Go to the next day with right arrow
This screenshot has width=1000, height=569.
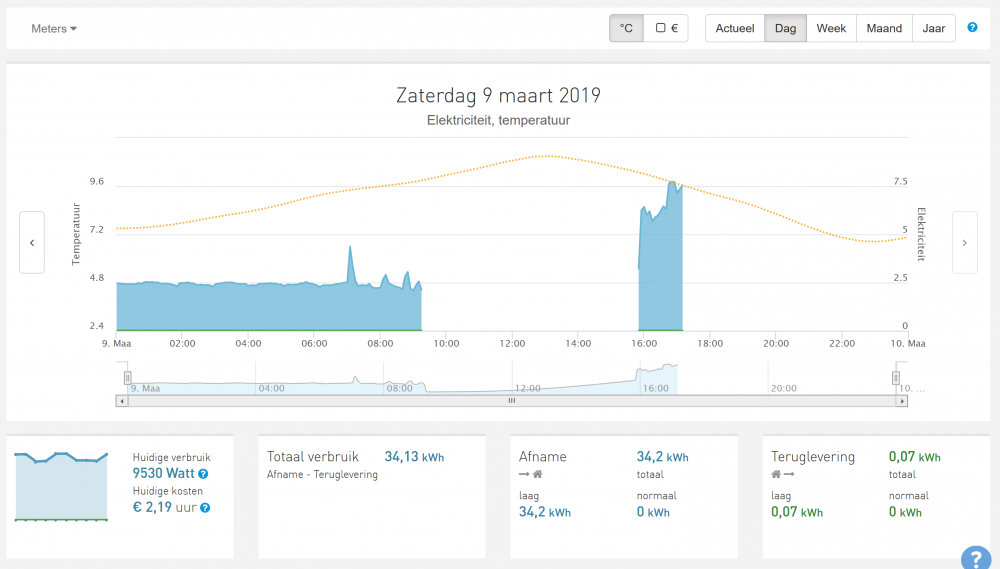point(964,242)
